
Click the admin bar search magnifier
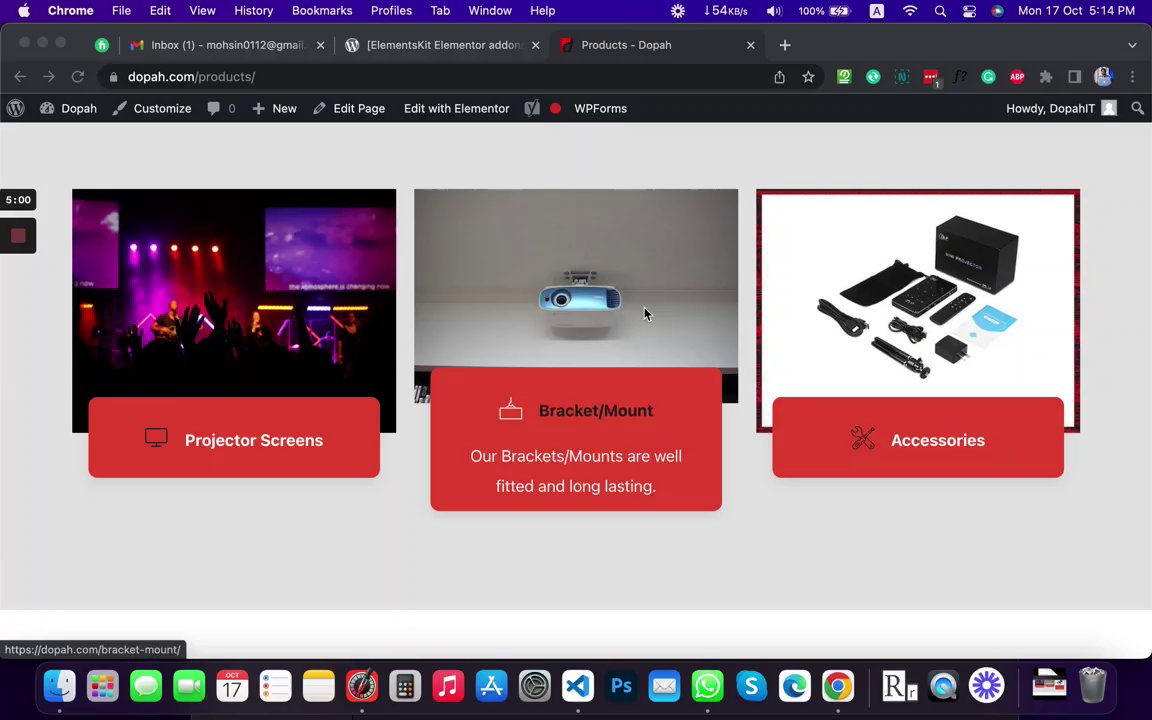(x=1137, y=108)
